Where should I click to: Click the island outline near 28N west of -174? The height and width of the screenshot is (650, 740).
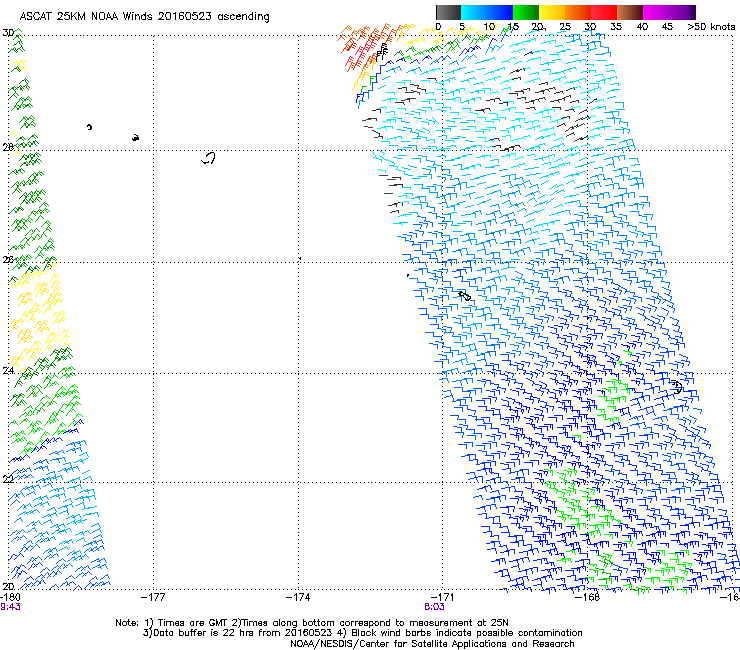(x=208, y=158)
